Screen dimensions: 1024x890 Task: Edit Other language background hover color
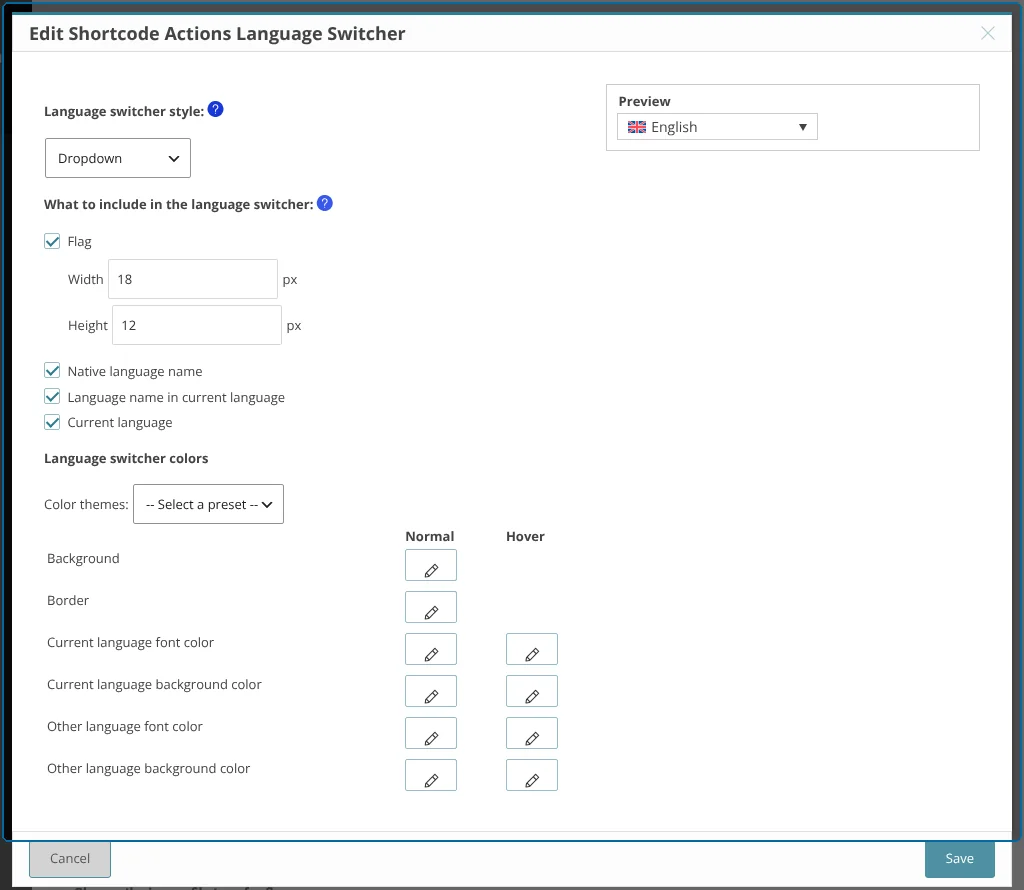pyautogui.click(x=532, y=774)
